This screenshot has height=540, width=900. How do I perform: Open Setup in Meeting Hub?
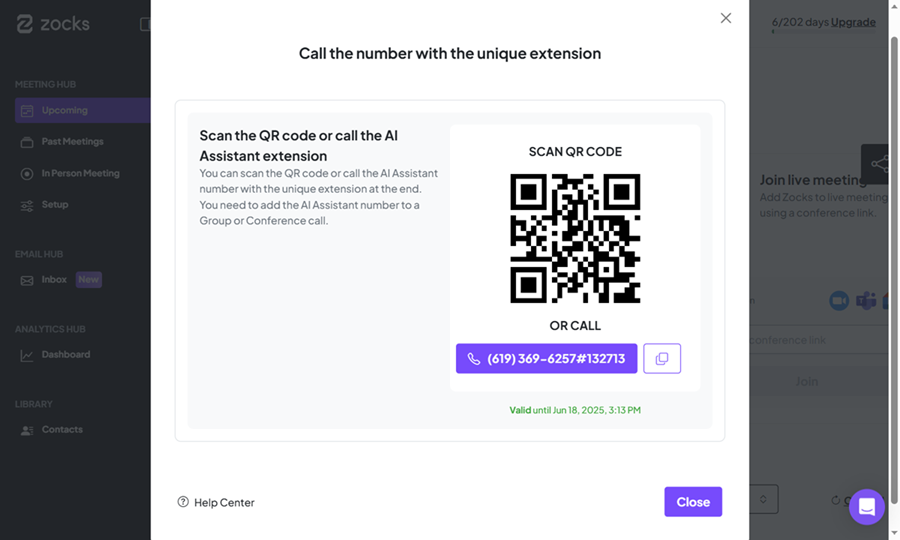tap(55, 204)
